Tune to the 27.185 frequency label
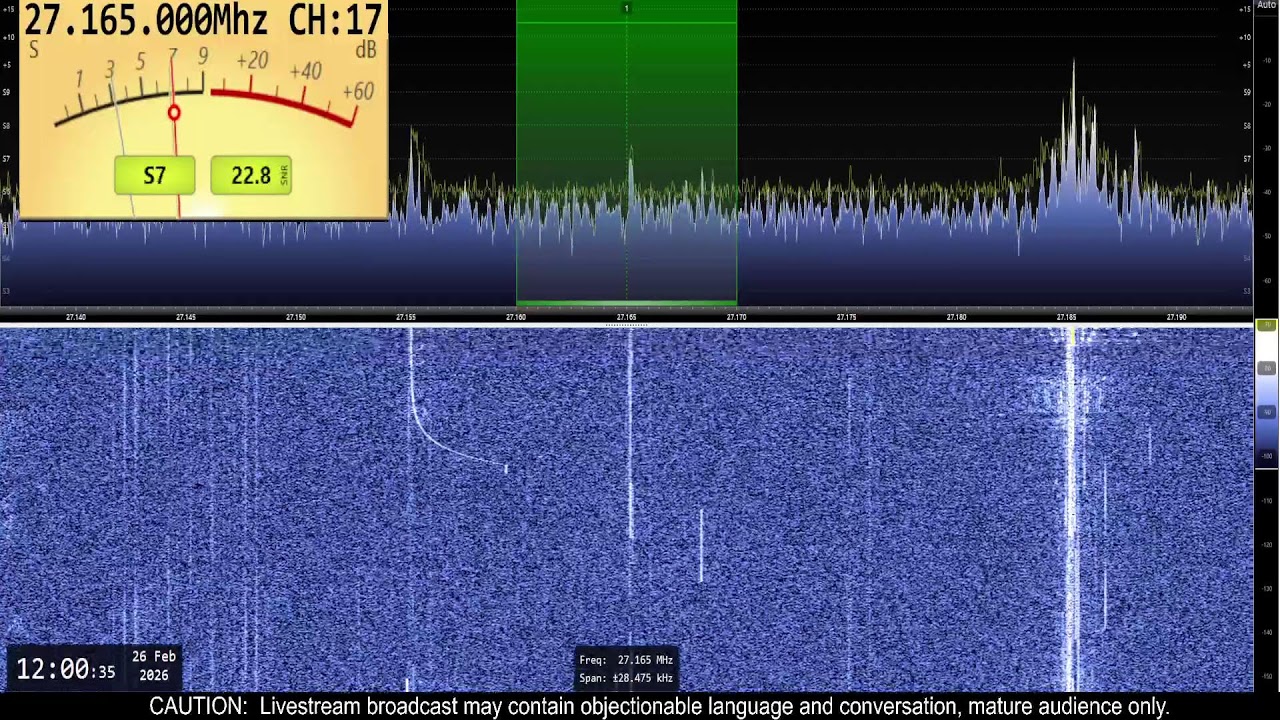 click(1066, 317)
